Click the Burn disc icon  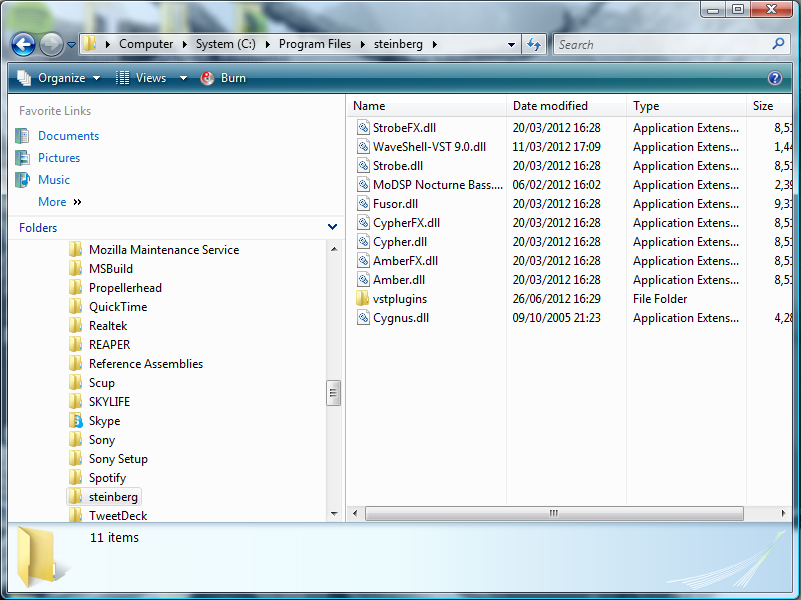pos(207,78)
